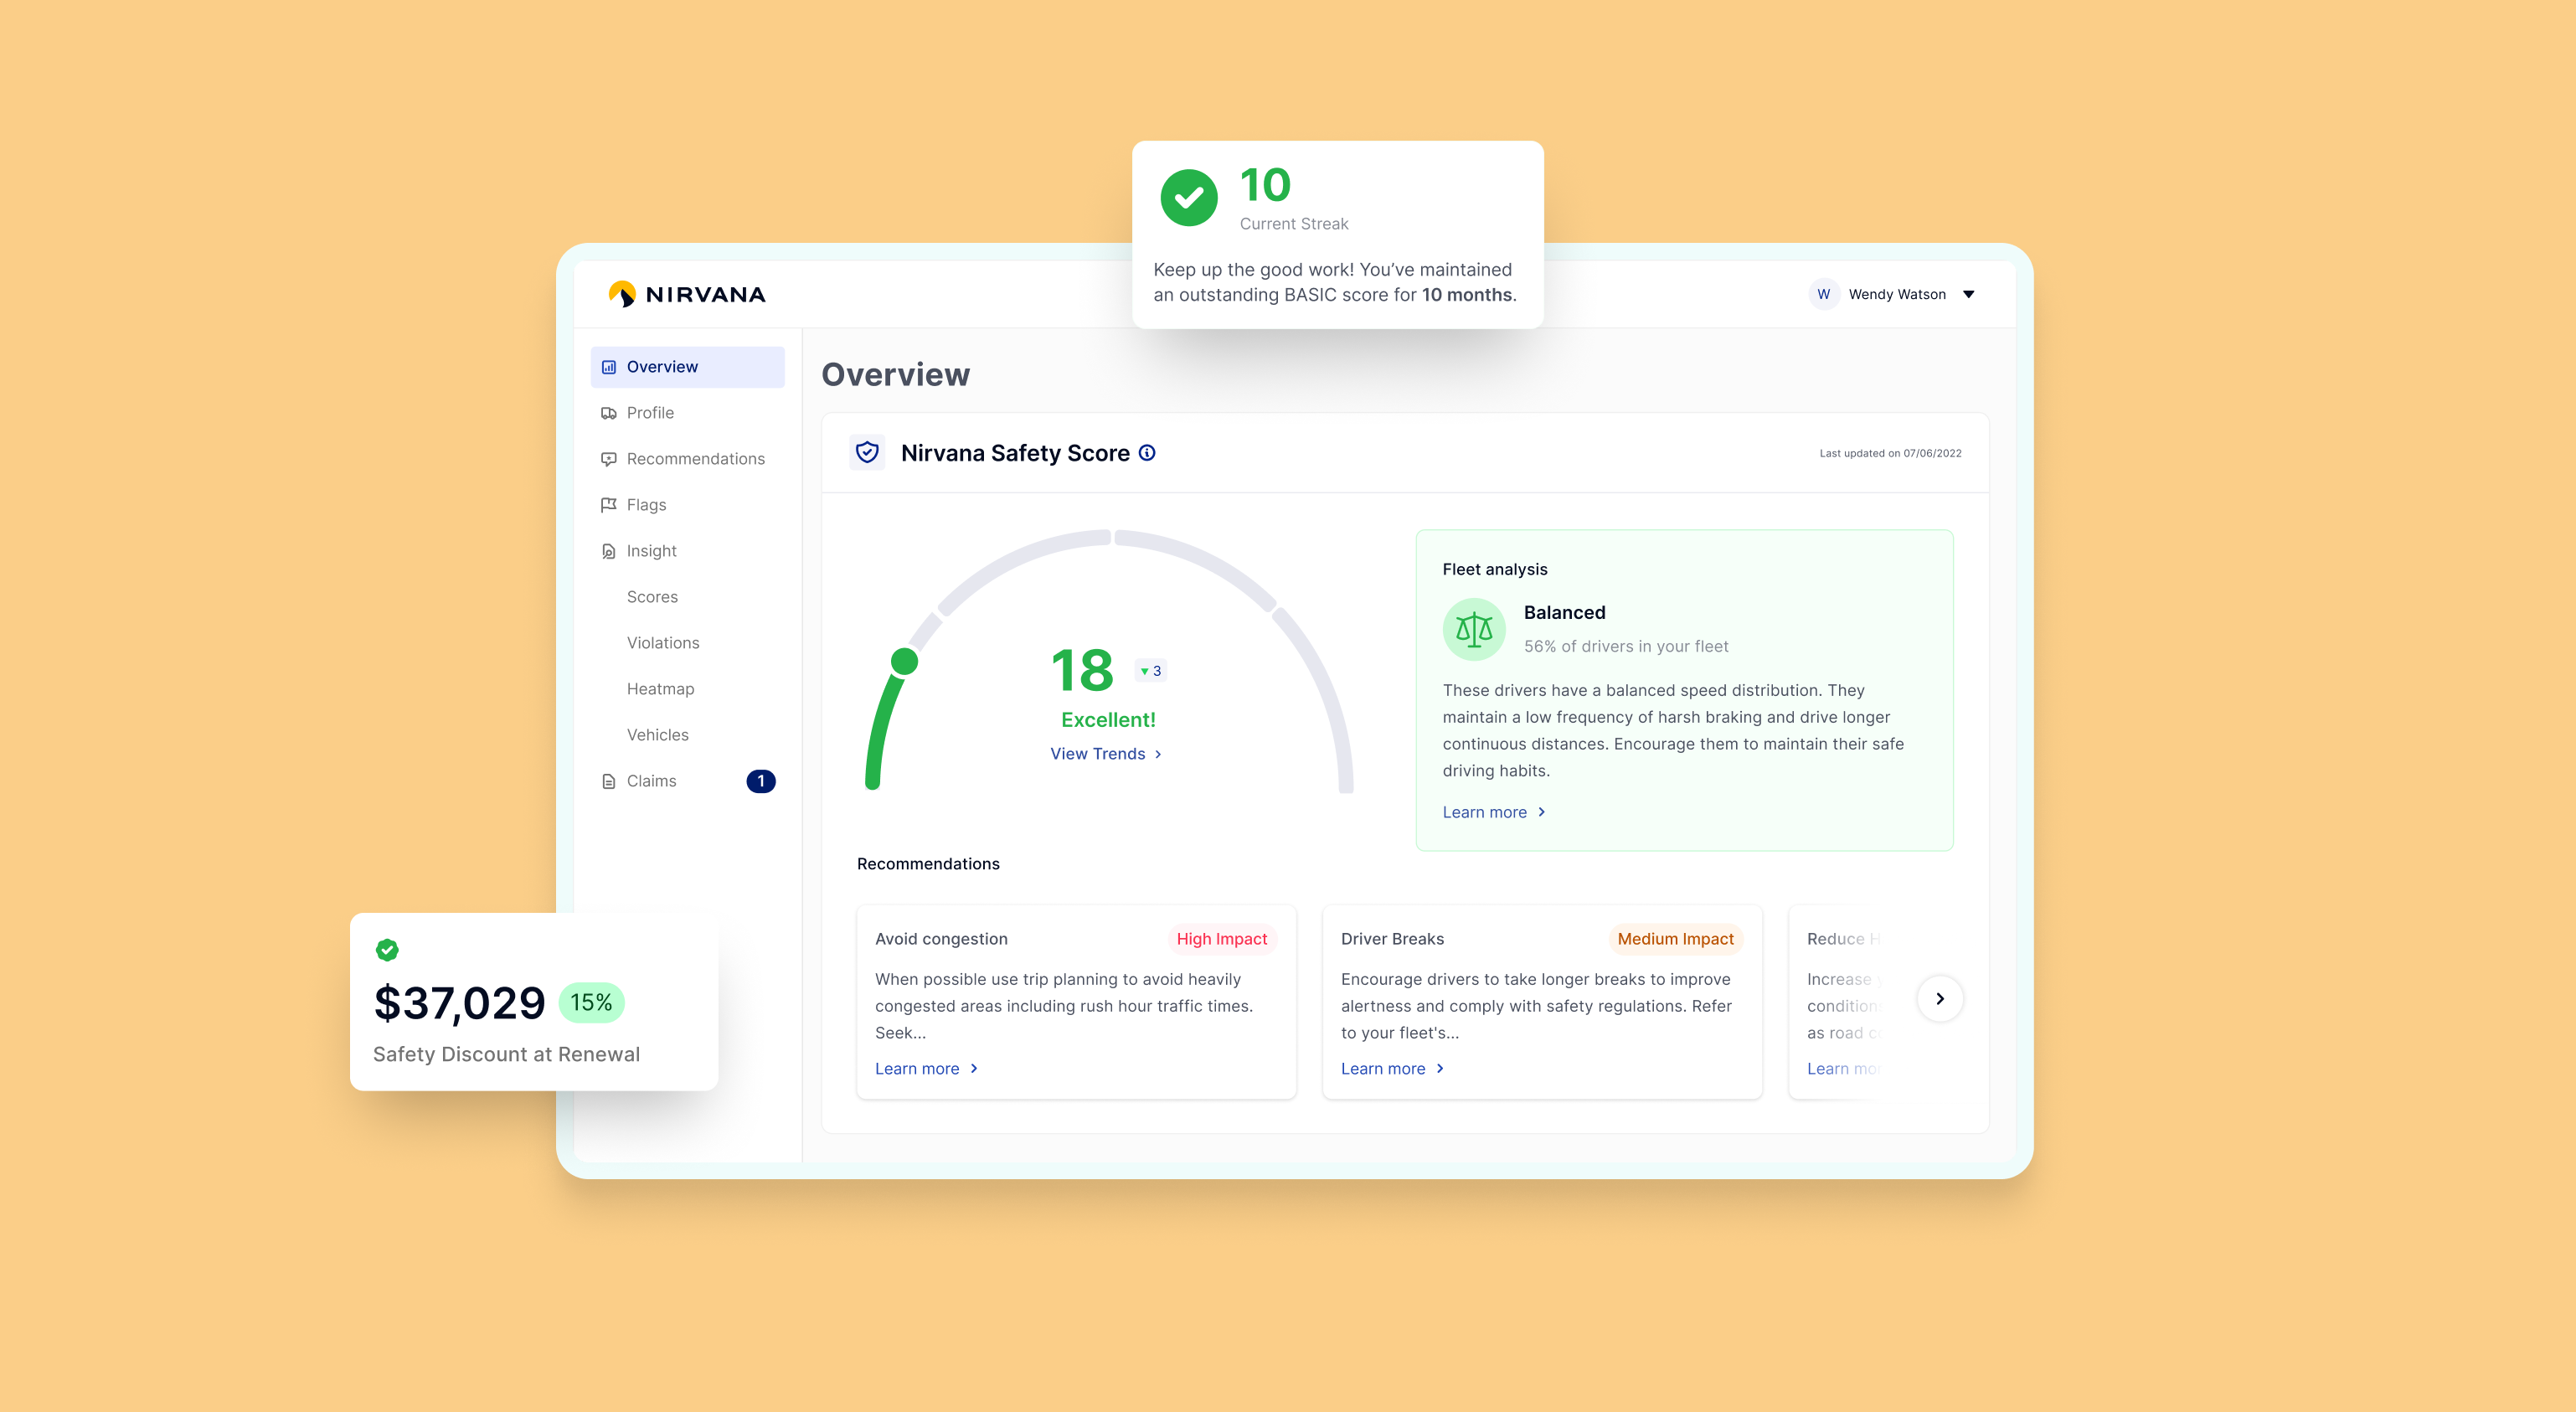The height and width of the screenshot is (1412, 2576).
Task: Click the Flags sidebar flag icon
Action: point(608,505)
